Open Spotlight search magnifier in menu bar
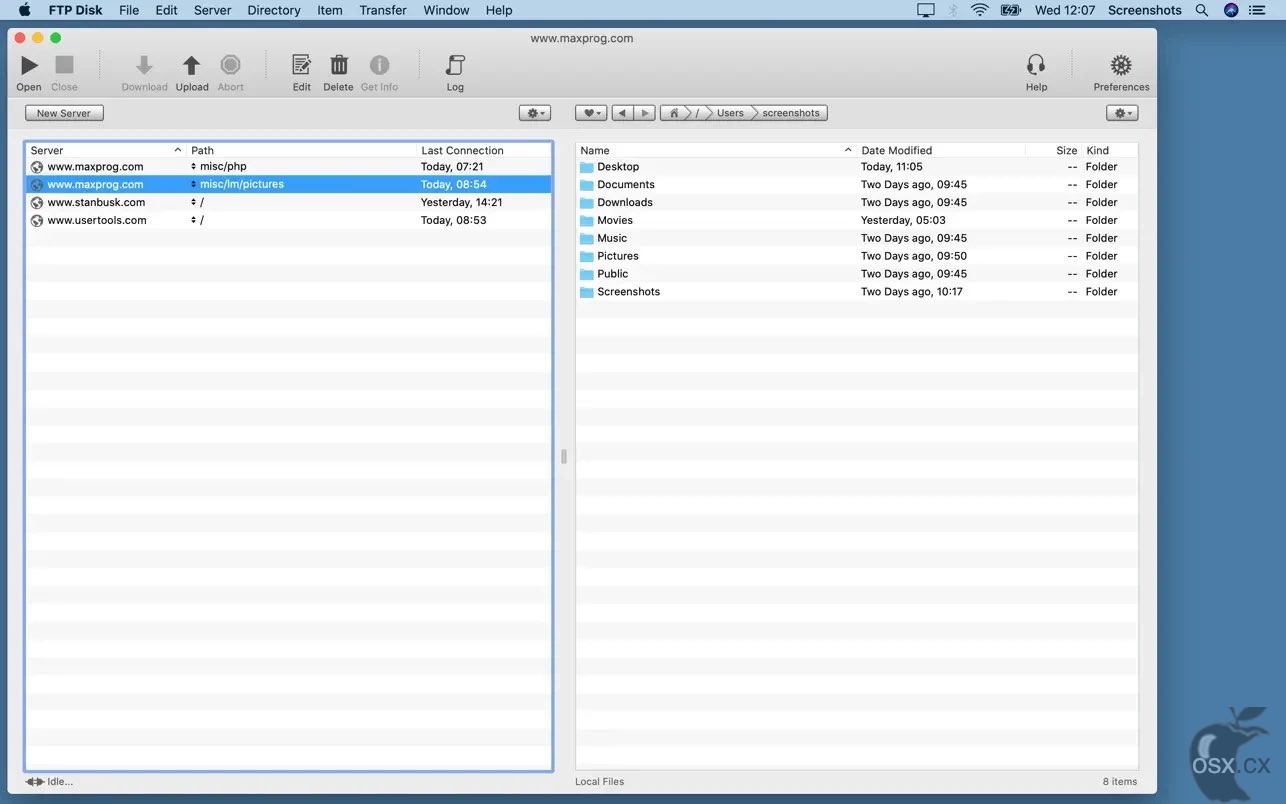 click(x=1202, y=10)
